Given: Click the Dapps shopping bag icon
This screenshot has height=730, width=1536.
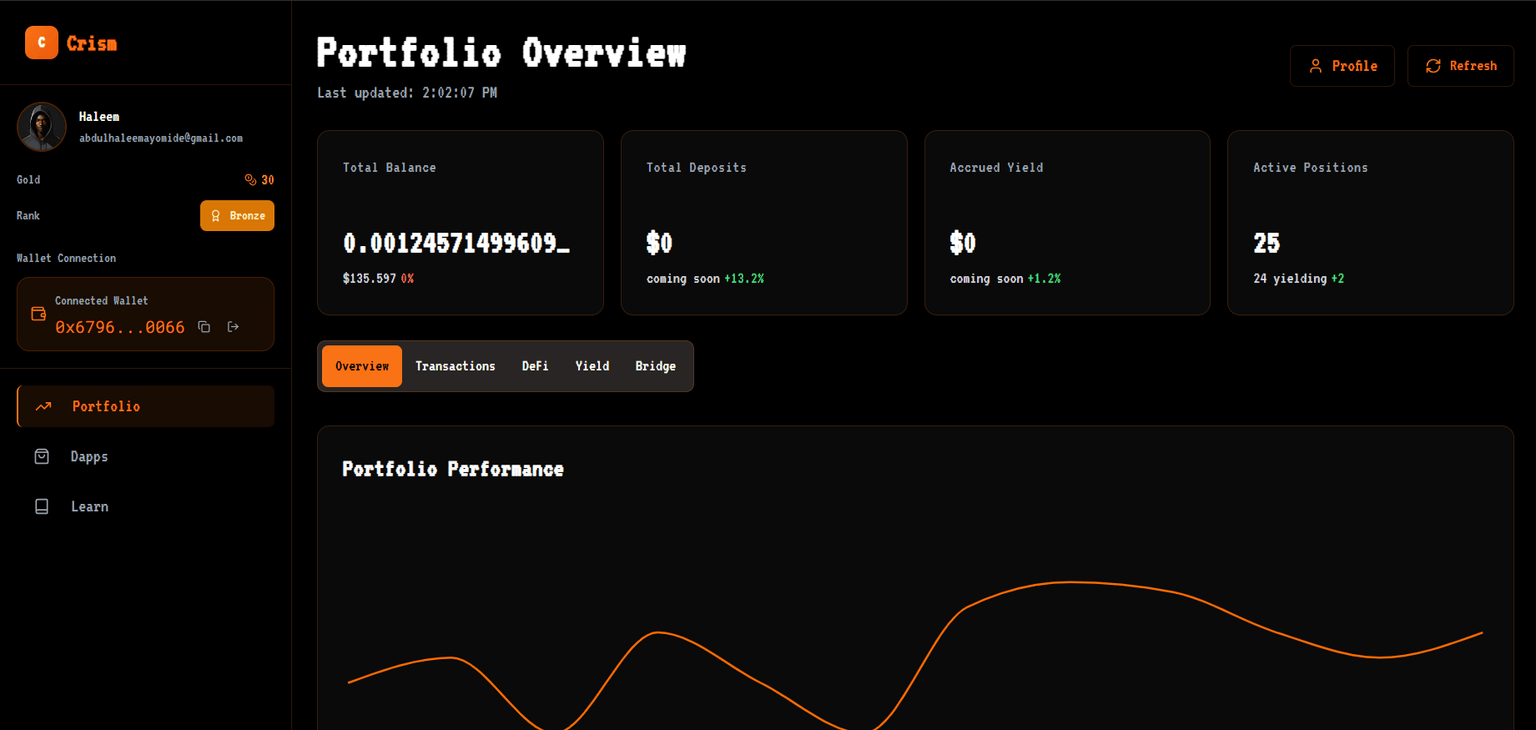Looking at the screenshot, I should (42, 457).
